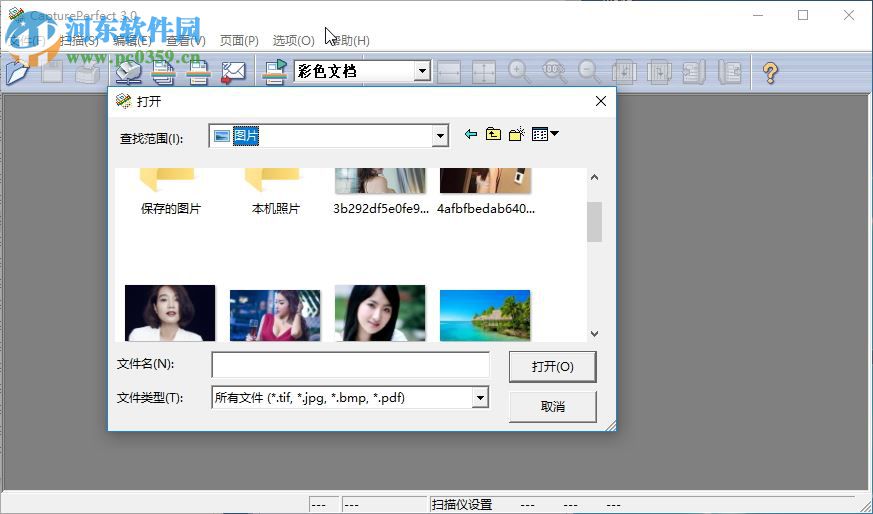Select the thumbnail of woman in red dress
Image resolution: width=873 pixels, height=514 pixels.
click(275, 315)
